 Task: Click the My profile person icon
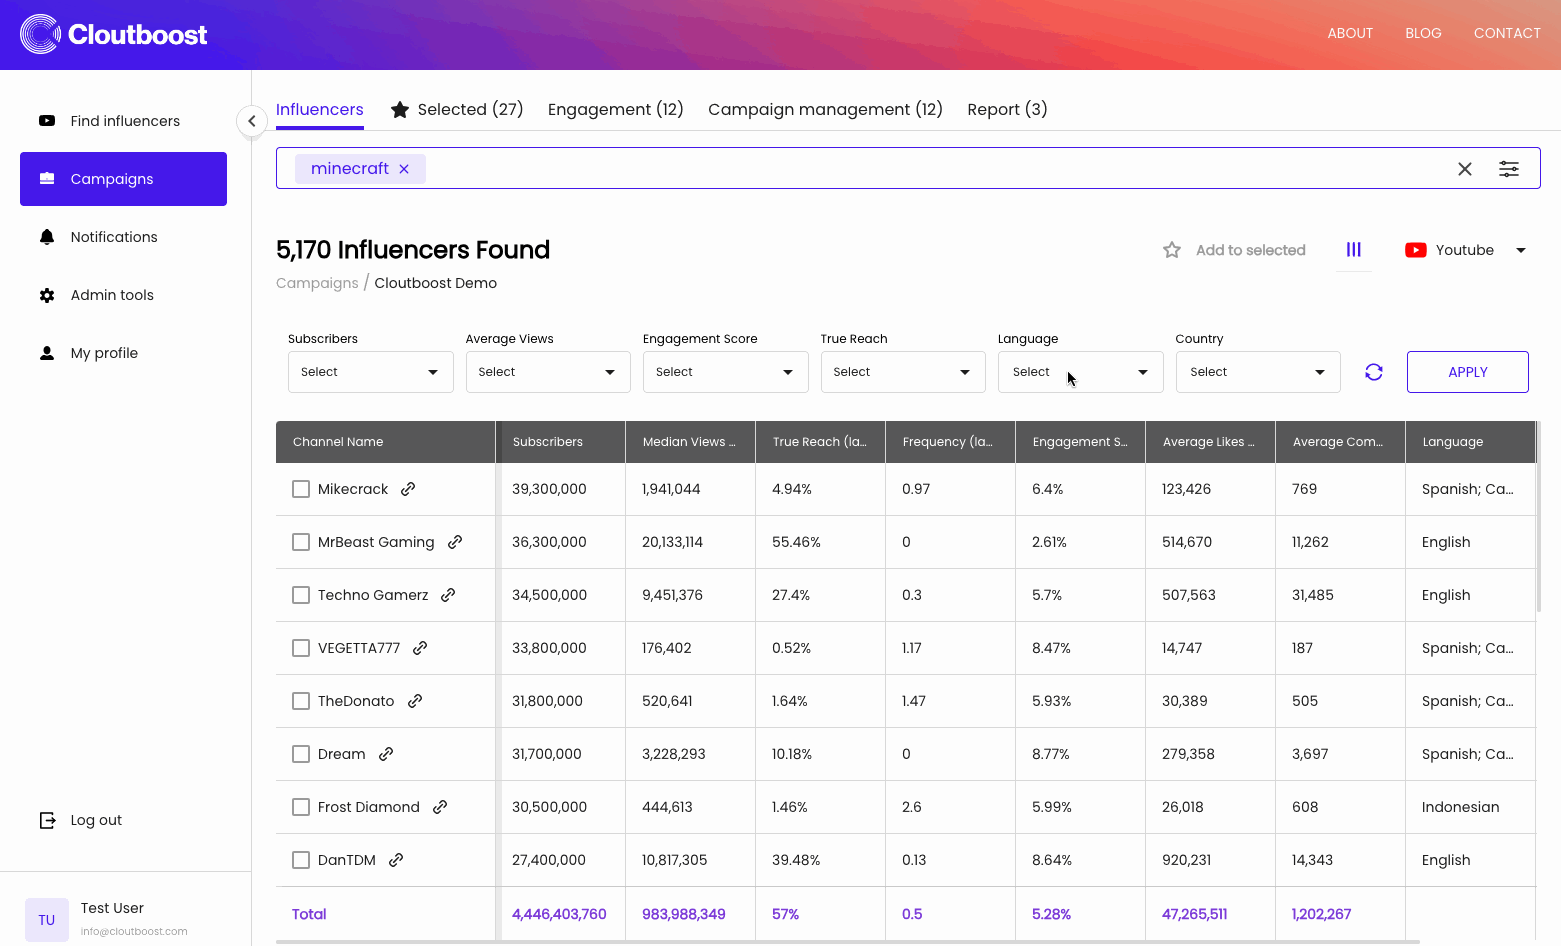tap(47, 353)
